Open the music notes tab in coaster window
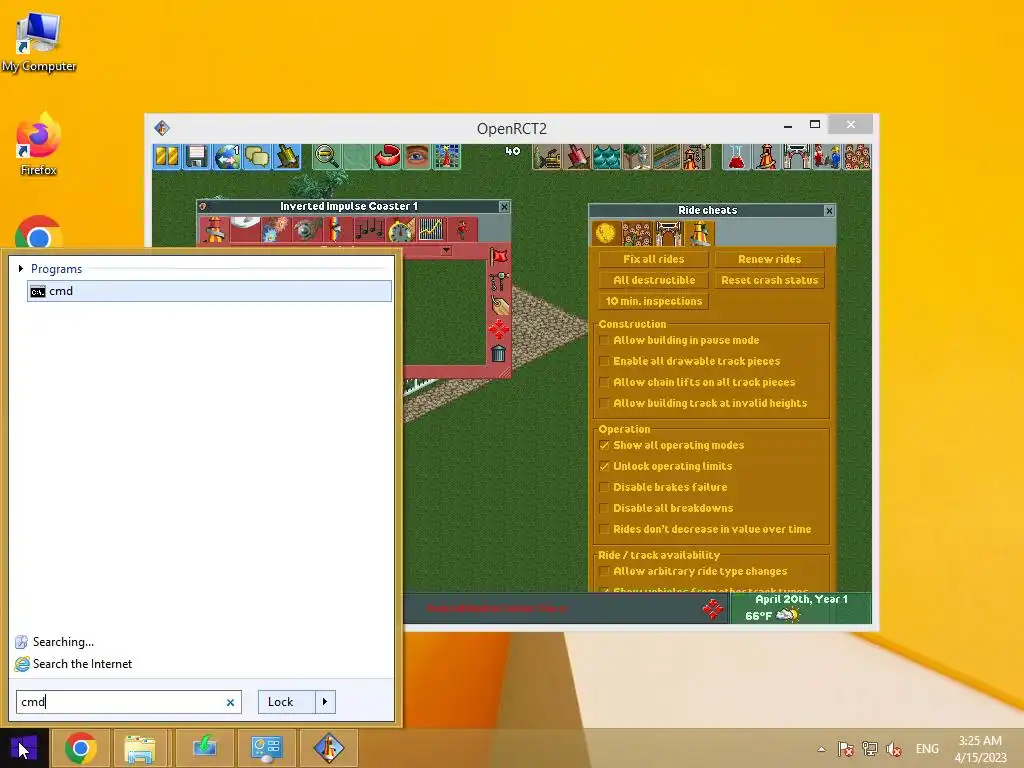The height and width of the screenshot is (768, 1024). tap(368, 231)
